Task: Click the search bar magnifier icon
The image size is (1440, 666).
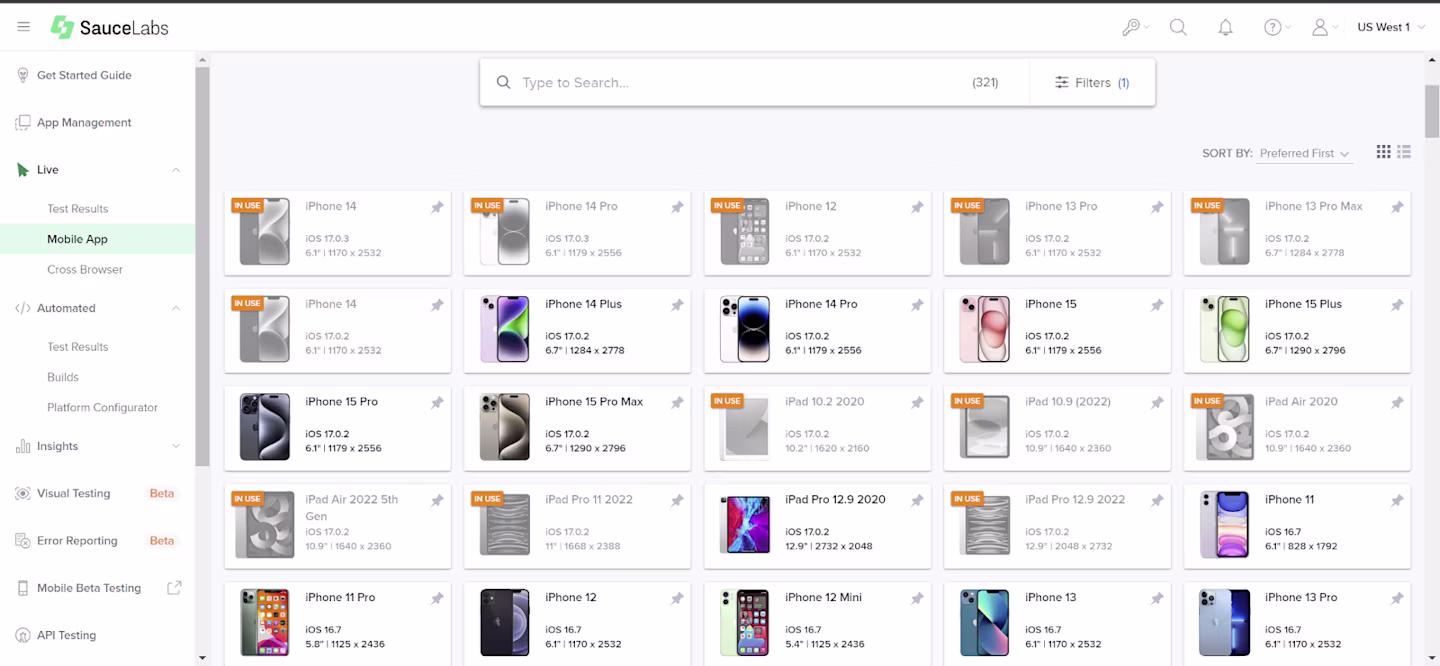Action: (x=504, y=82)
